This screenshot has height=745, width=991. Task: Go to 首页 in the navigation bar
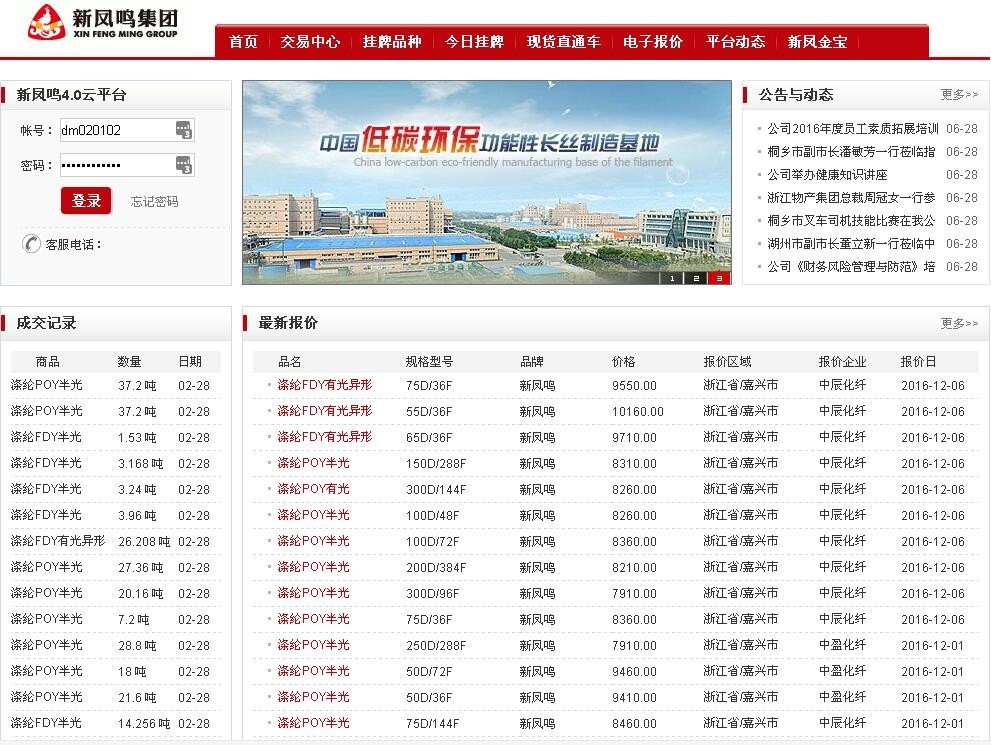coord(243,42)
